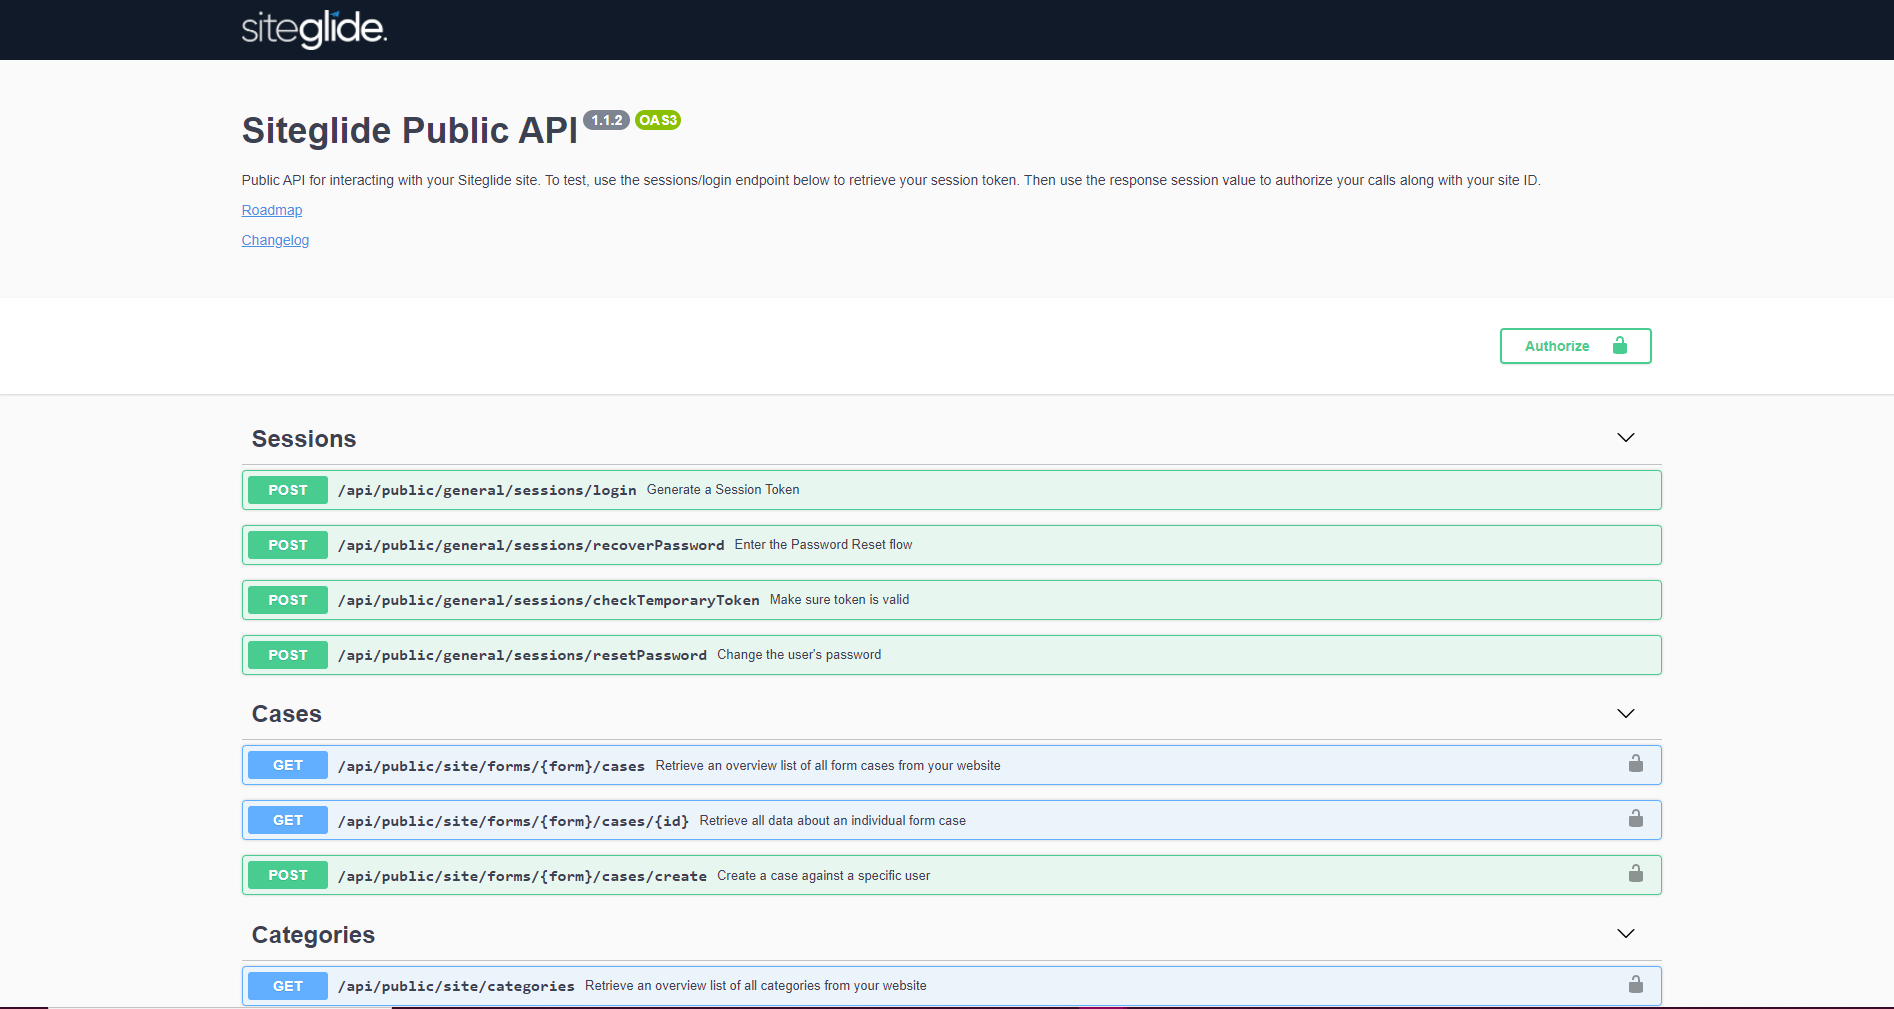Screen dimensions: 1894x1009
Task: Expand GET forms/{form}/cases/{id} endpoint
Action: point(951,820)
